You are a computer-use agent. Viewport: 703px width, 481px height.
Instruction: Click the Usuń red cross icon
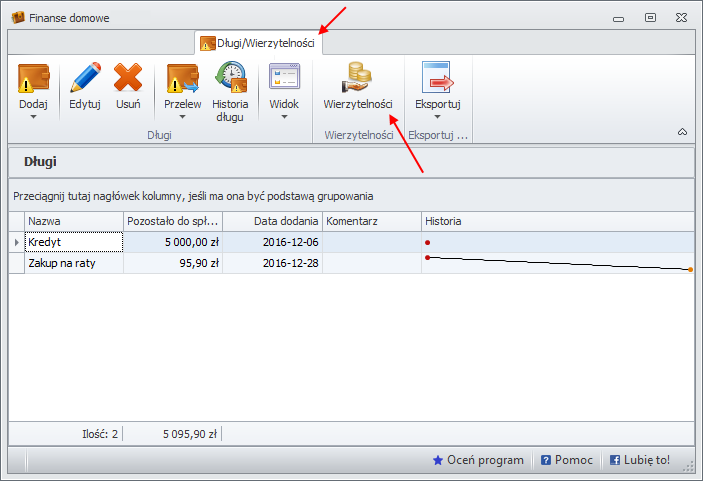128,77
